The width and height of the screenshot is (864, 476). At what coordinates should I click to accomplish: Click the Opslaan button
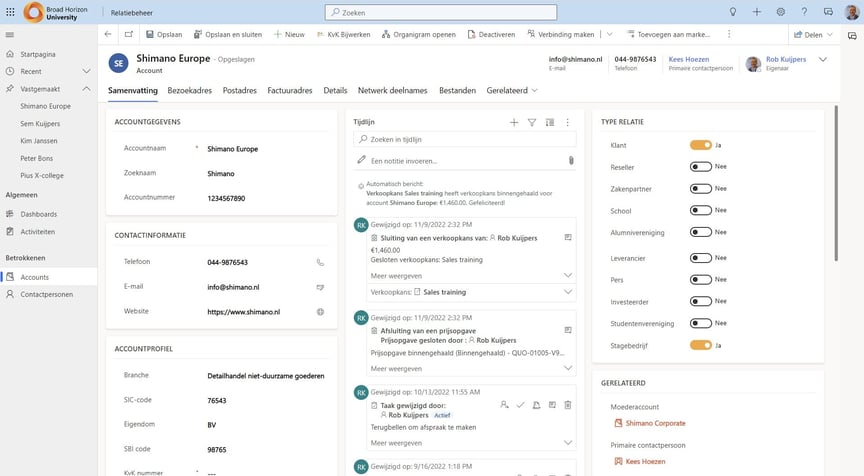[x=164, y=34]
